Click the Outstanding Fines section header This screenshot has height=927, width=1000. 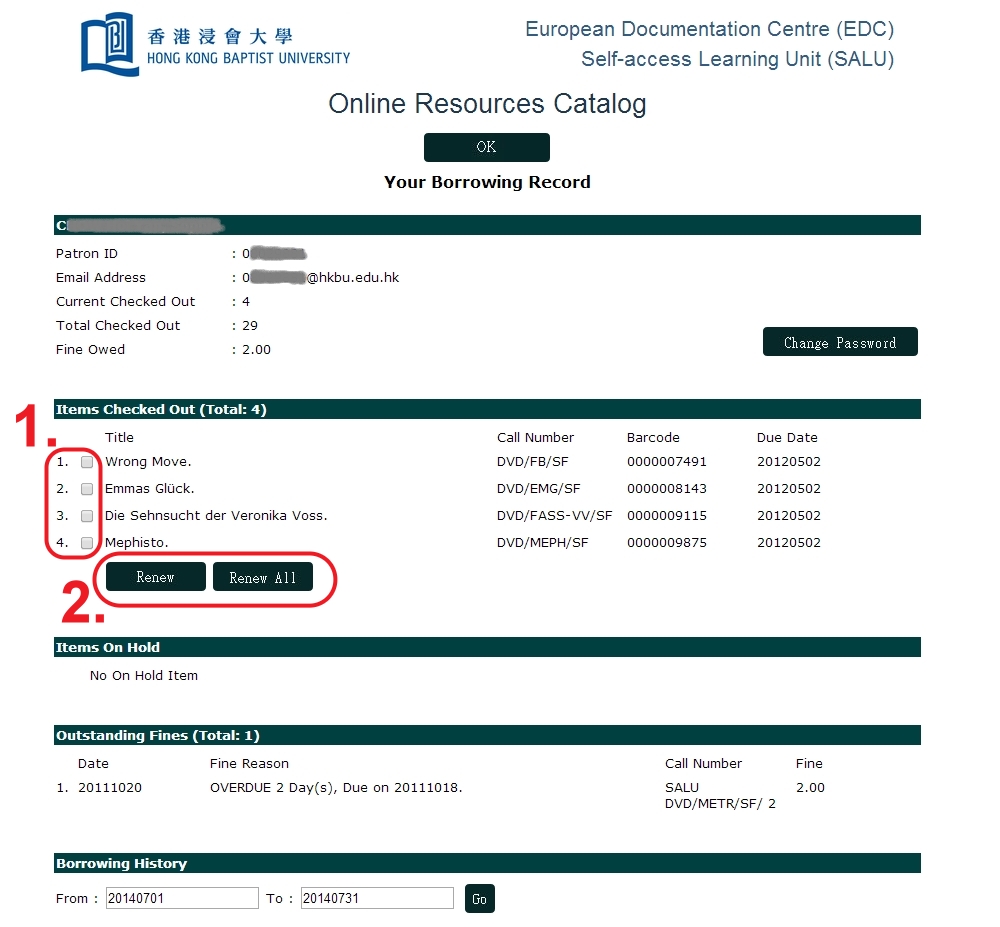[x=157, y=735]
